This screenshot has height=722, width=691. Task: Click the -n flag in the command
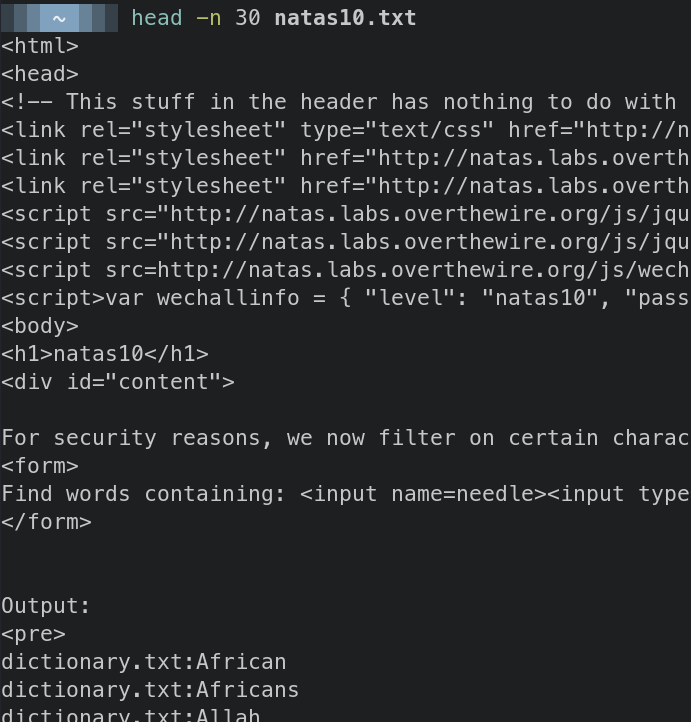(208, 18)
